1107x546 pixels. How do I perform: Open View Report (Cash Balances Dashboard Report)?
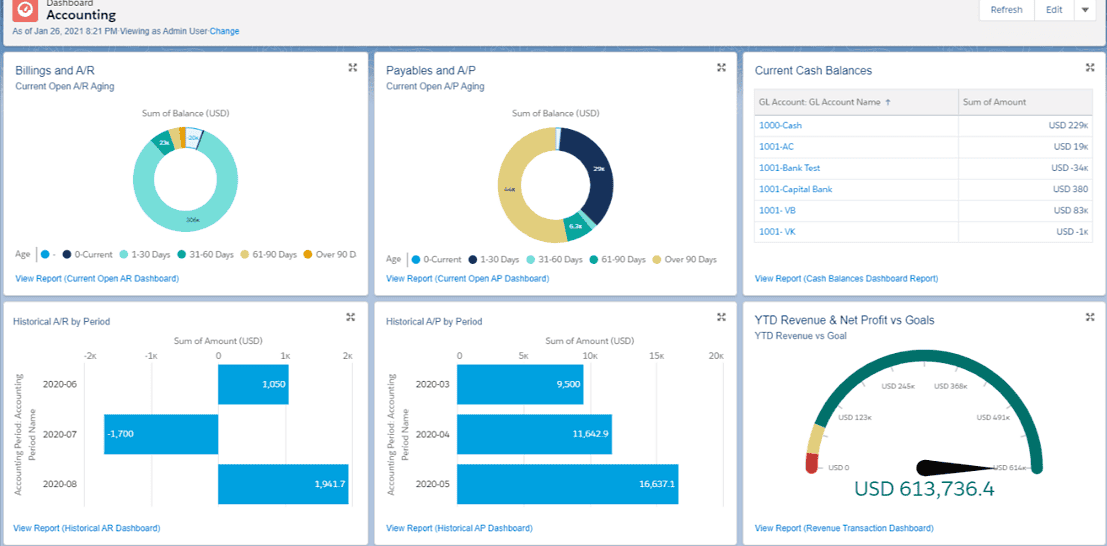pos(846,278)
